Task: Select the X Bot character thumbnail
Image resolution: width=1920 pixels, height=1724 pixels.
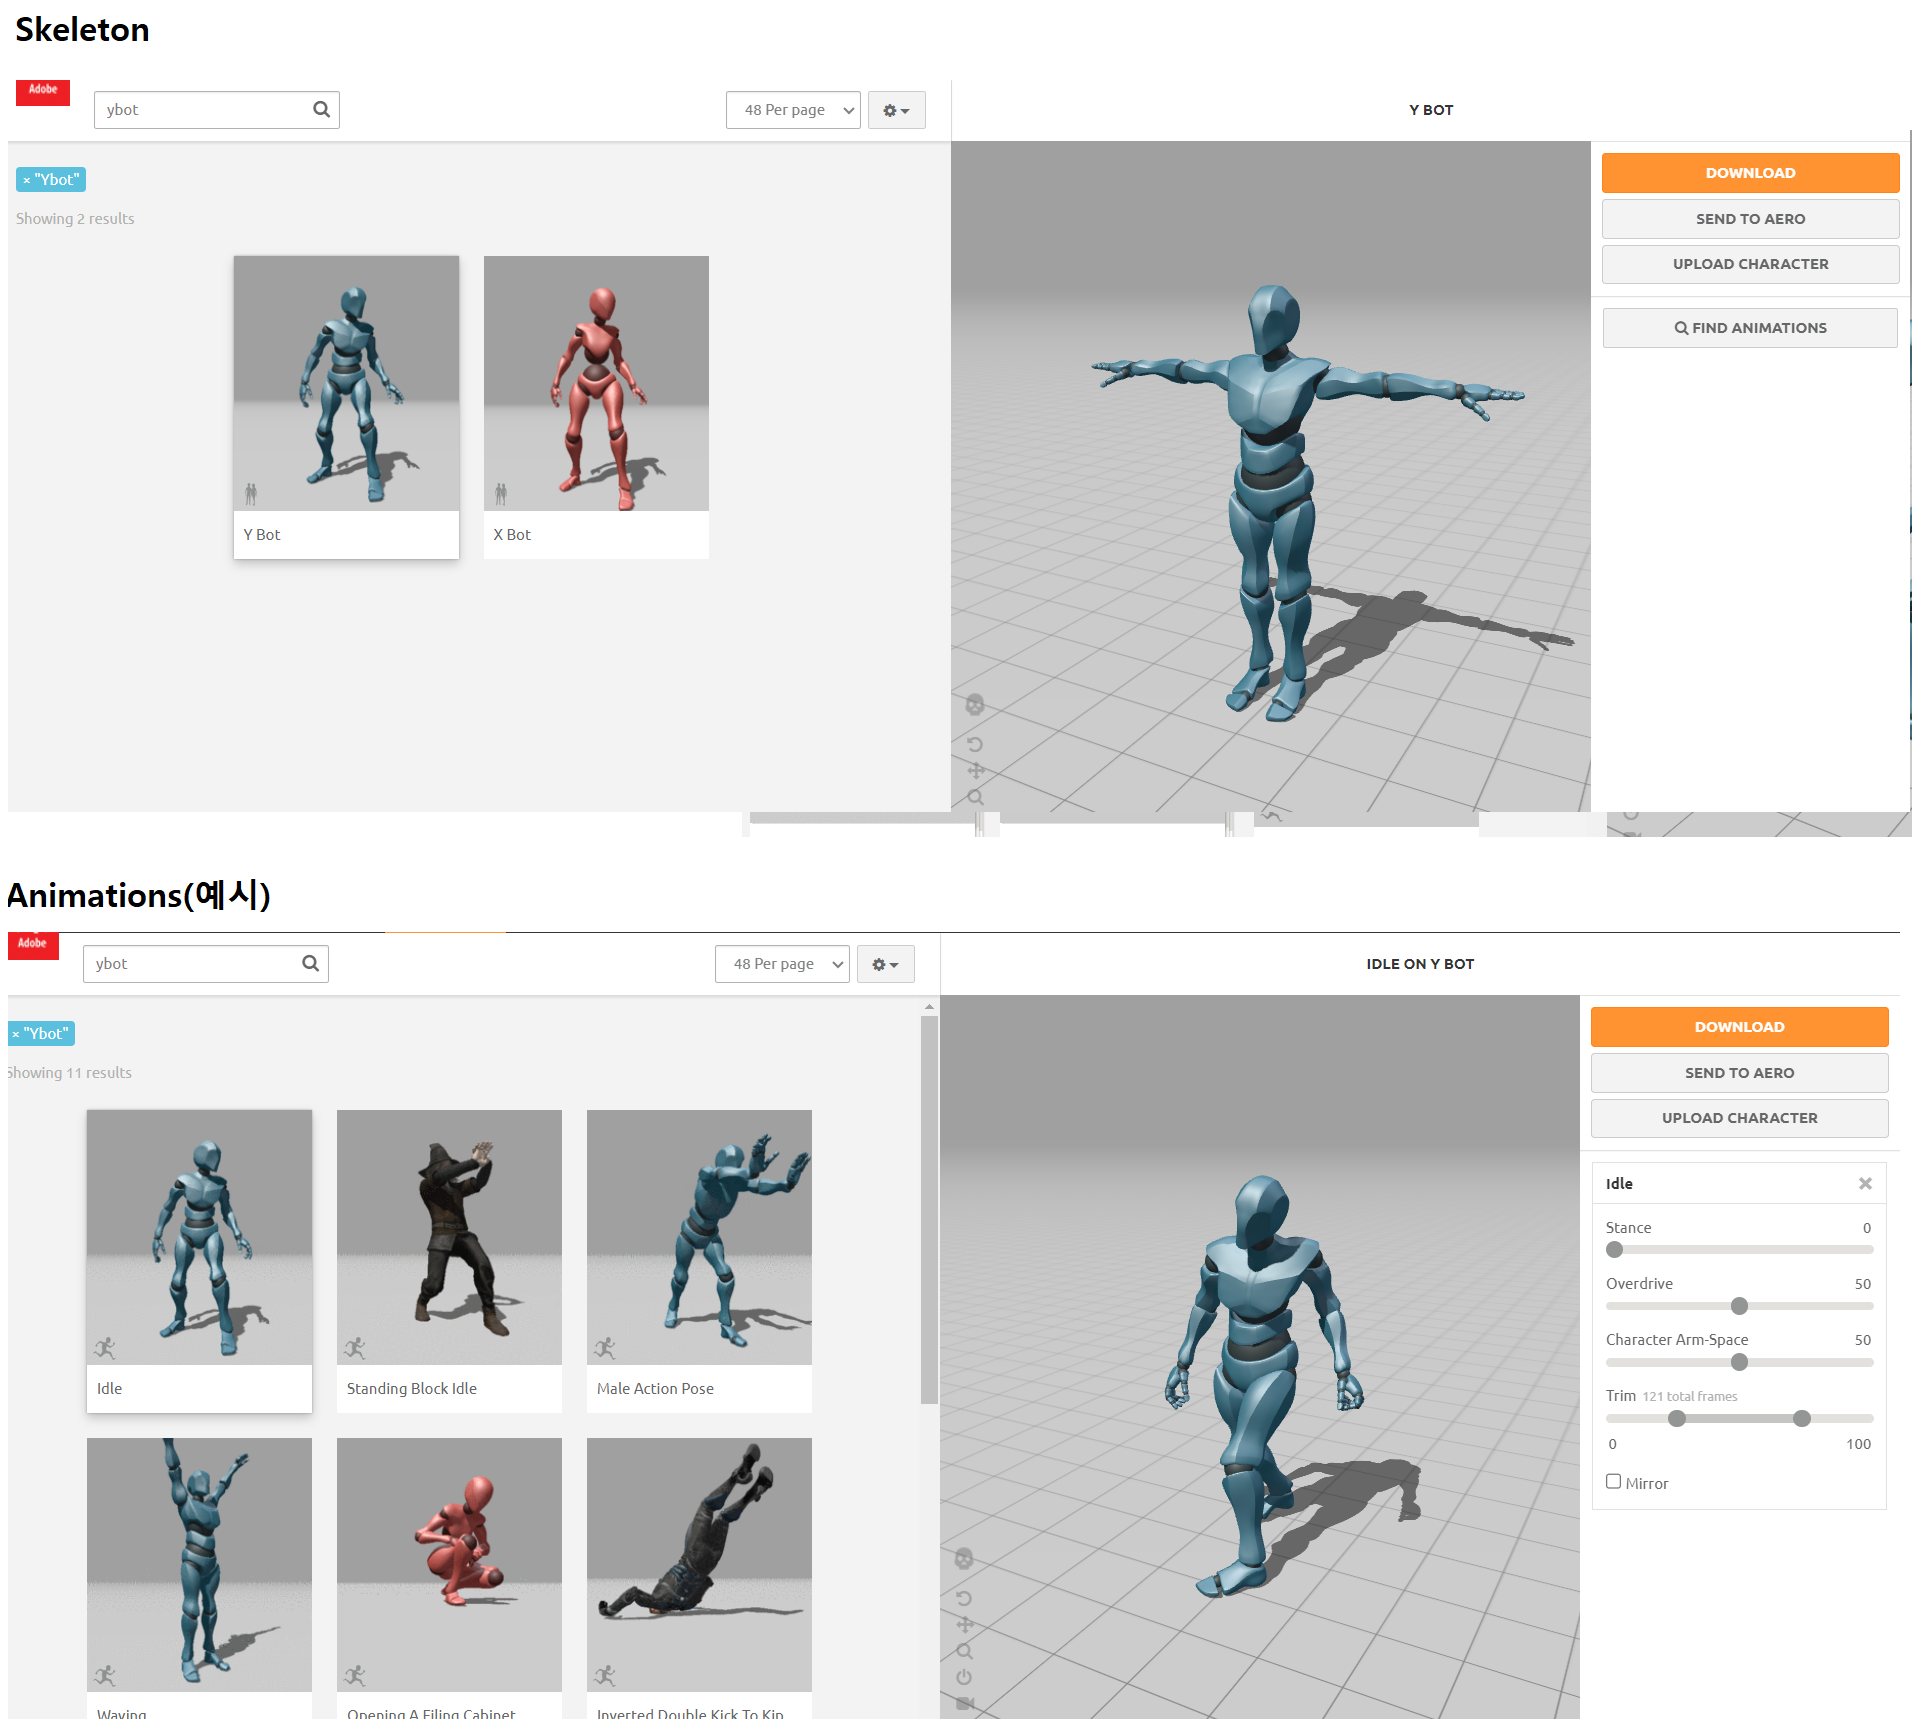Action: (x=596, y=384)
